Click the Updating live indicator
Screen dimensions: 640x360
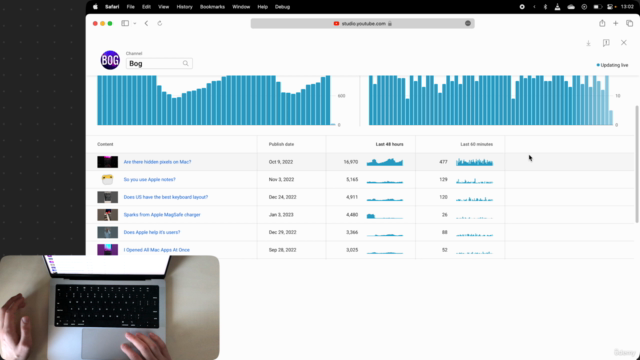tap(612, 65)
